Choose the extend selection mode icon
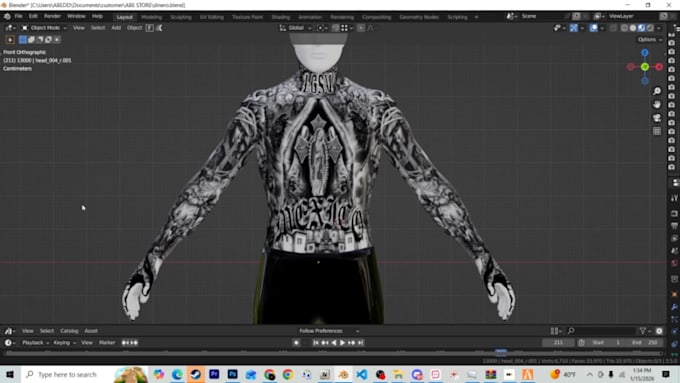Image resolution: width=680 pixels, height=383 pixels. pyautogui.click(x=31, y=39)
